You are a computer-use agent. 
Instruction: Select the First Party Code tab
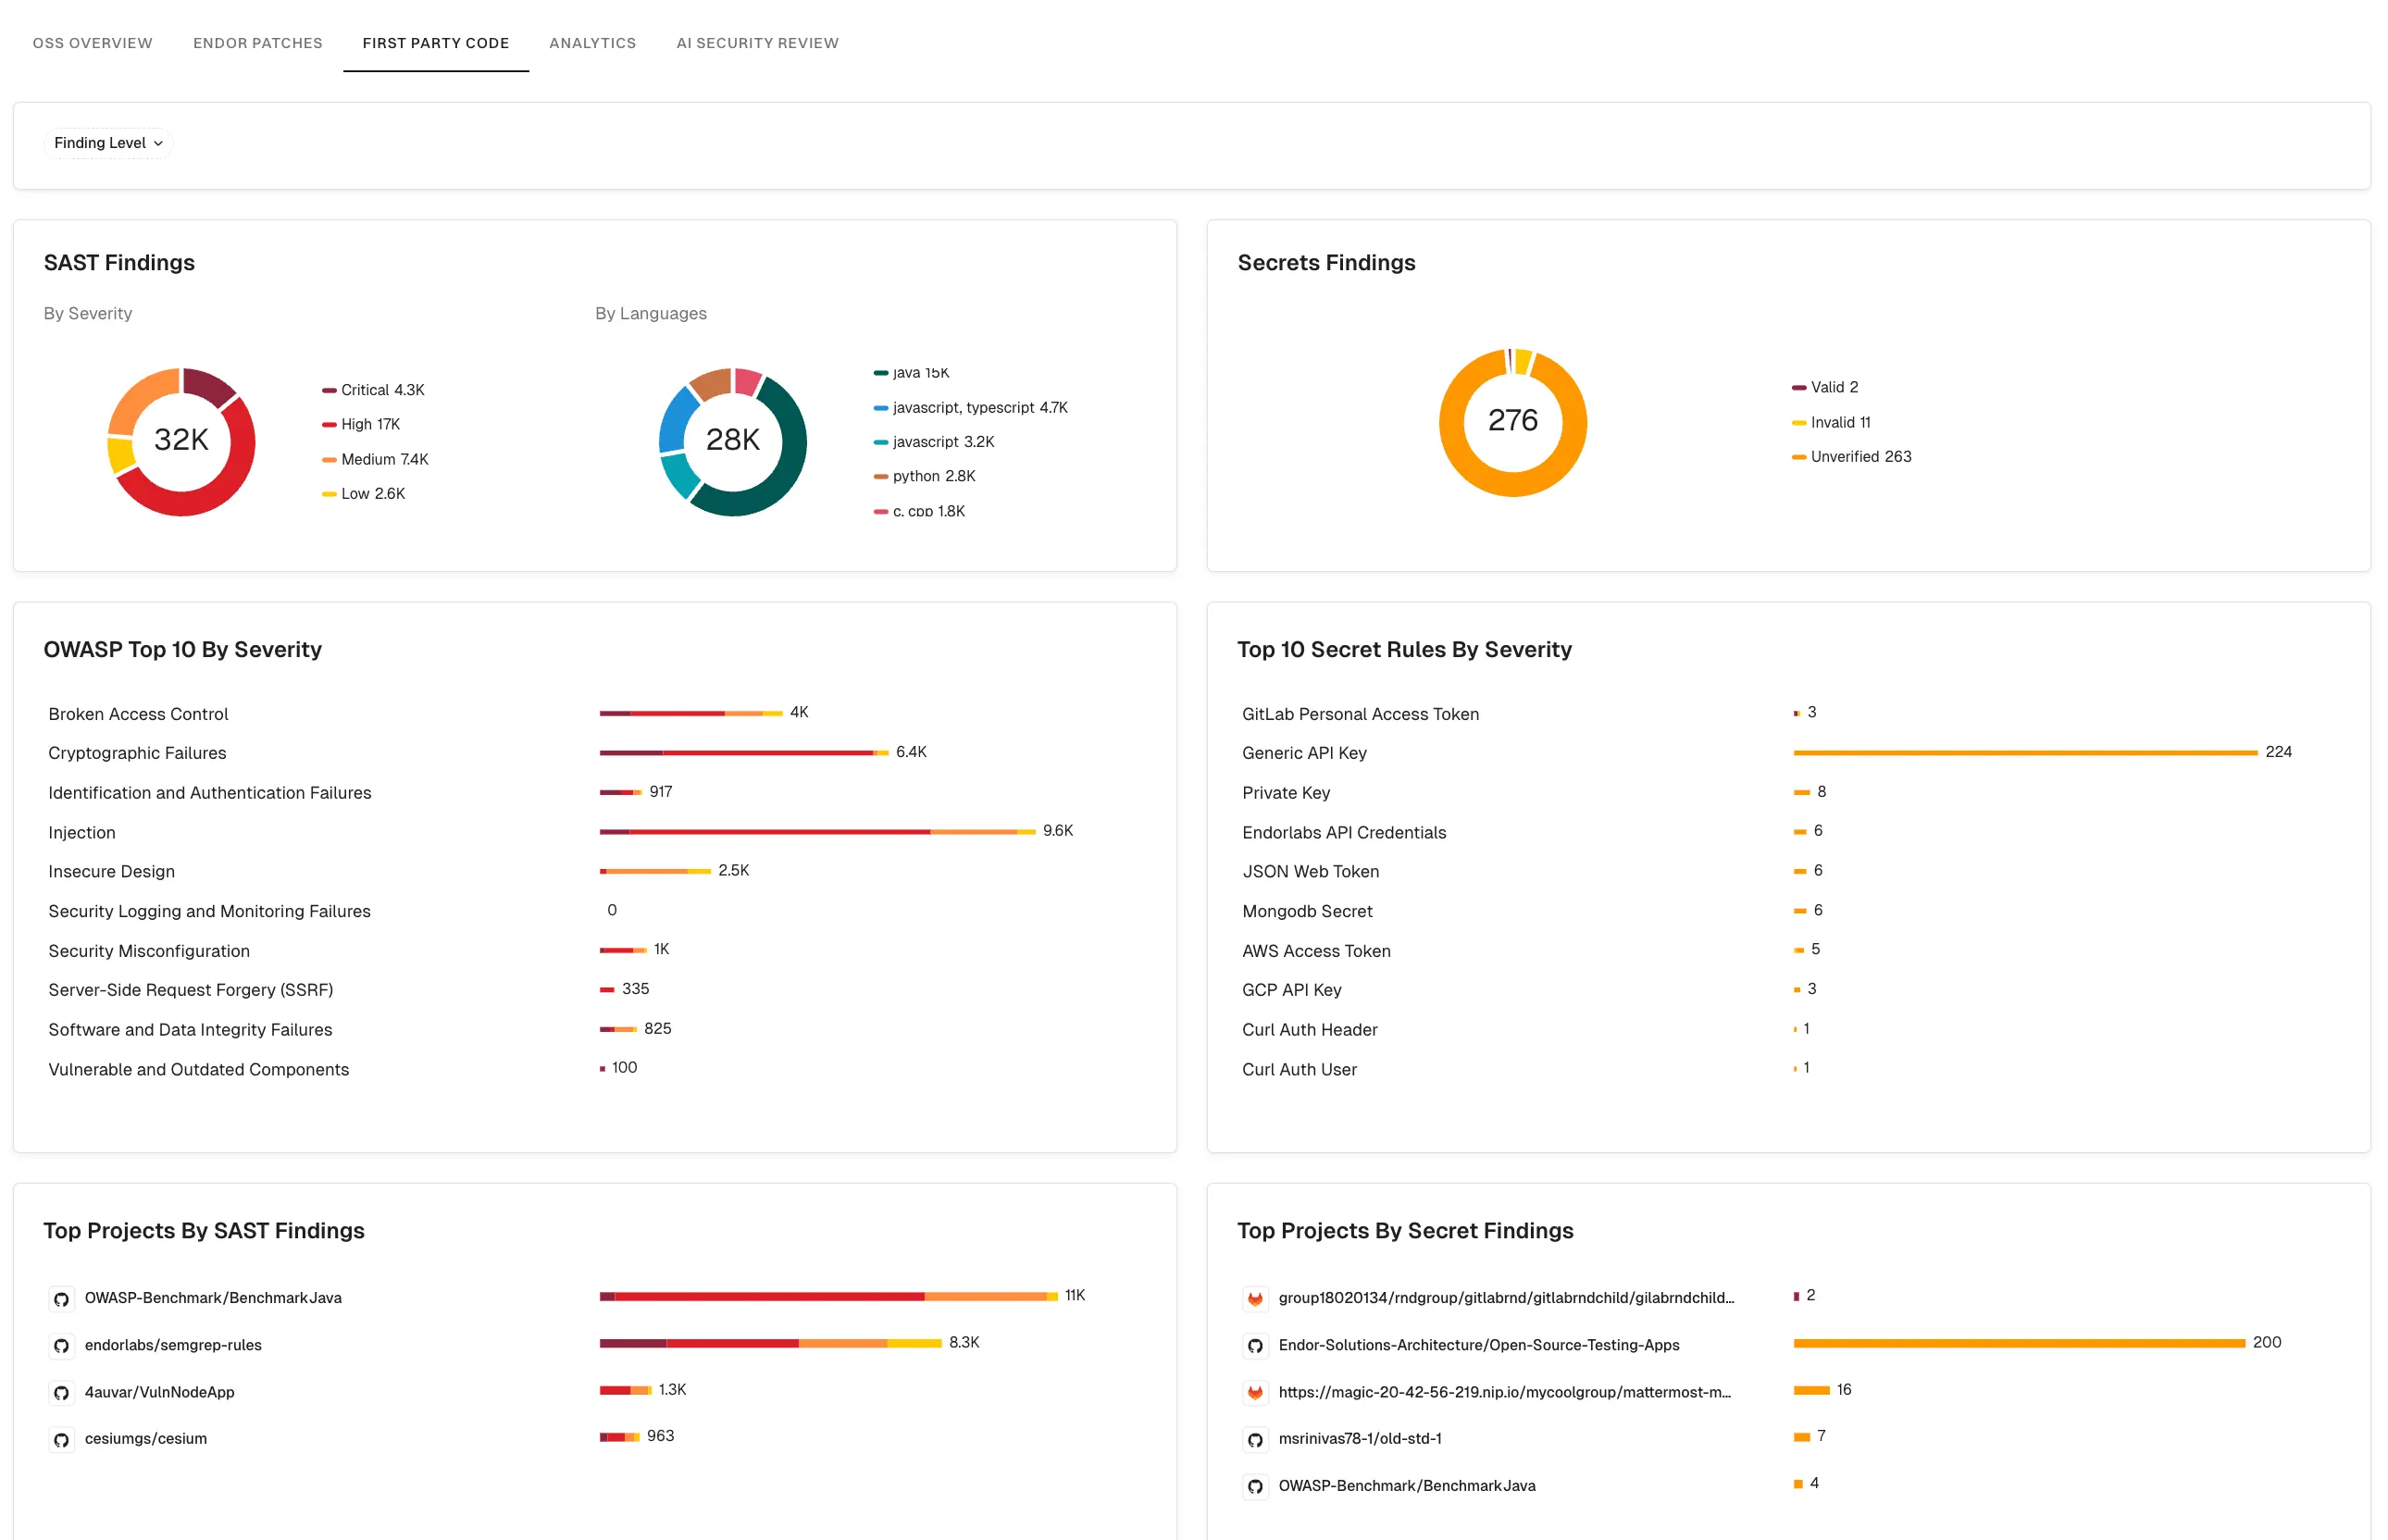pyautogui.click(x=436, y=43)
